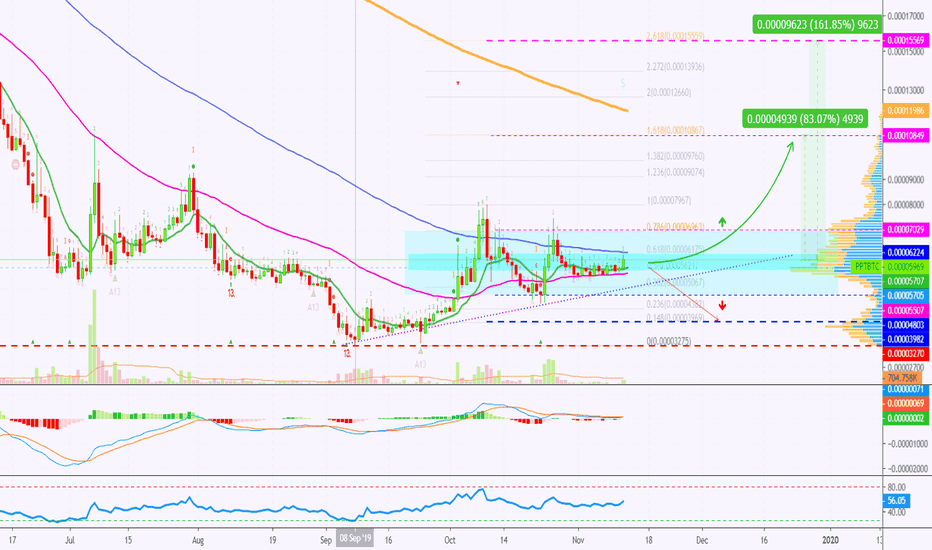
Task: Click the green upward arrow marker
Action: click(x=722, y=222)
